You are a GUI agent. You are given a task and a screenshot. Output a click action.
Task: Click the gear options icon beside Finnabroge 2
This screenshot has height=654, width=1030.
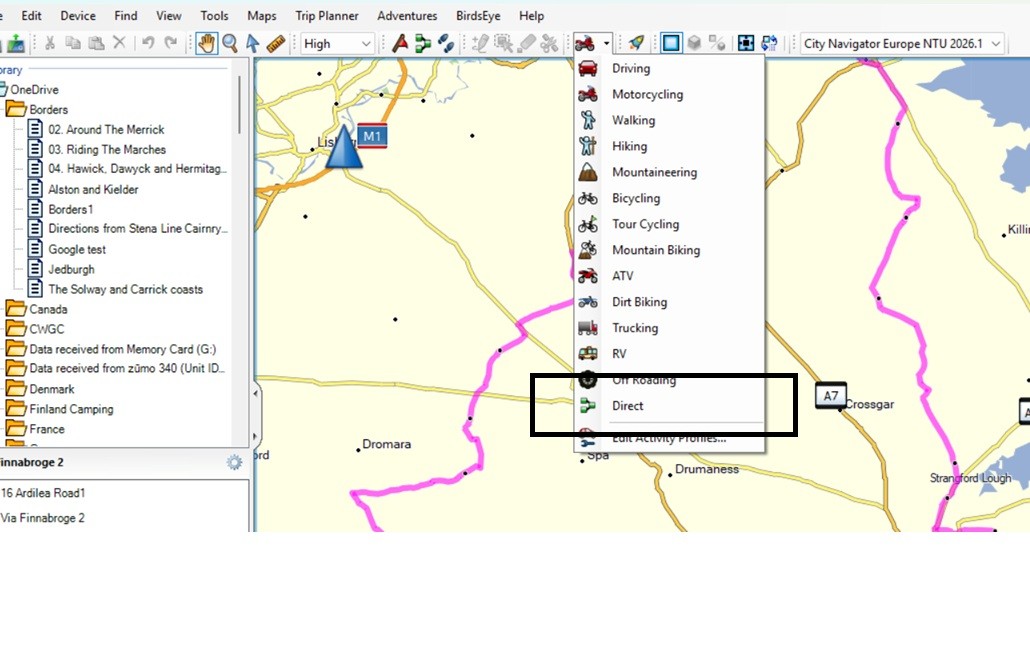click(234, 462)
